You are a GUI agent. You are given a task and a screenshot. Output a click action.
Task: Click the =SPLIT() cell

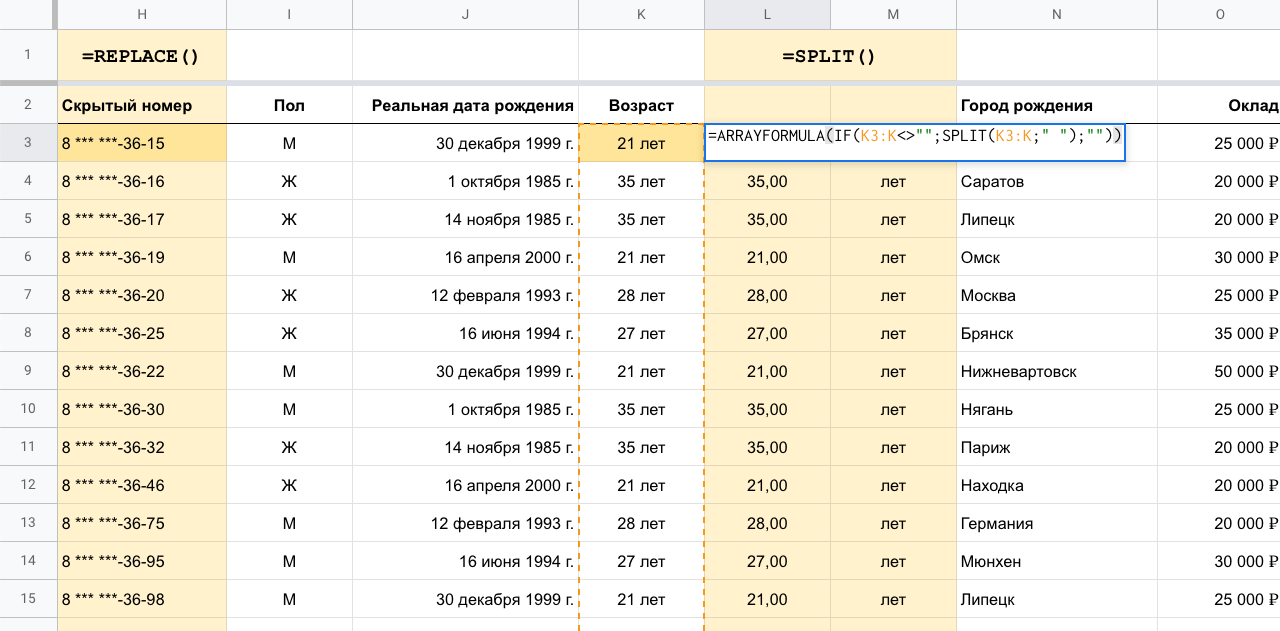[831, 56]
